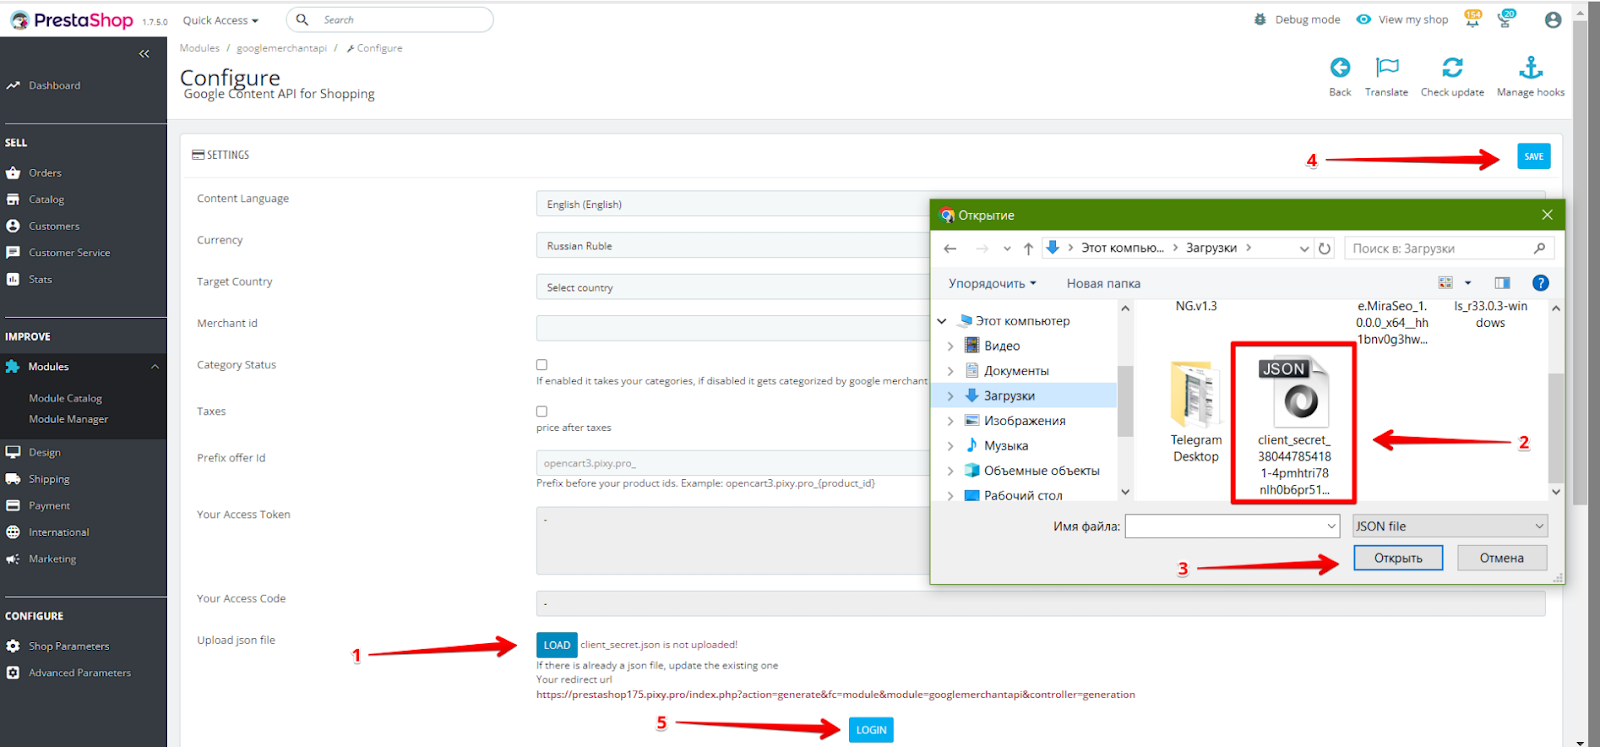The image size is (1600, 747).
Task: Open view options dropdown arrow
Action: 1468,283
